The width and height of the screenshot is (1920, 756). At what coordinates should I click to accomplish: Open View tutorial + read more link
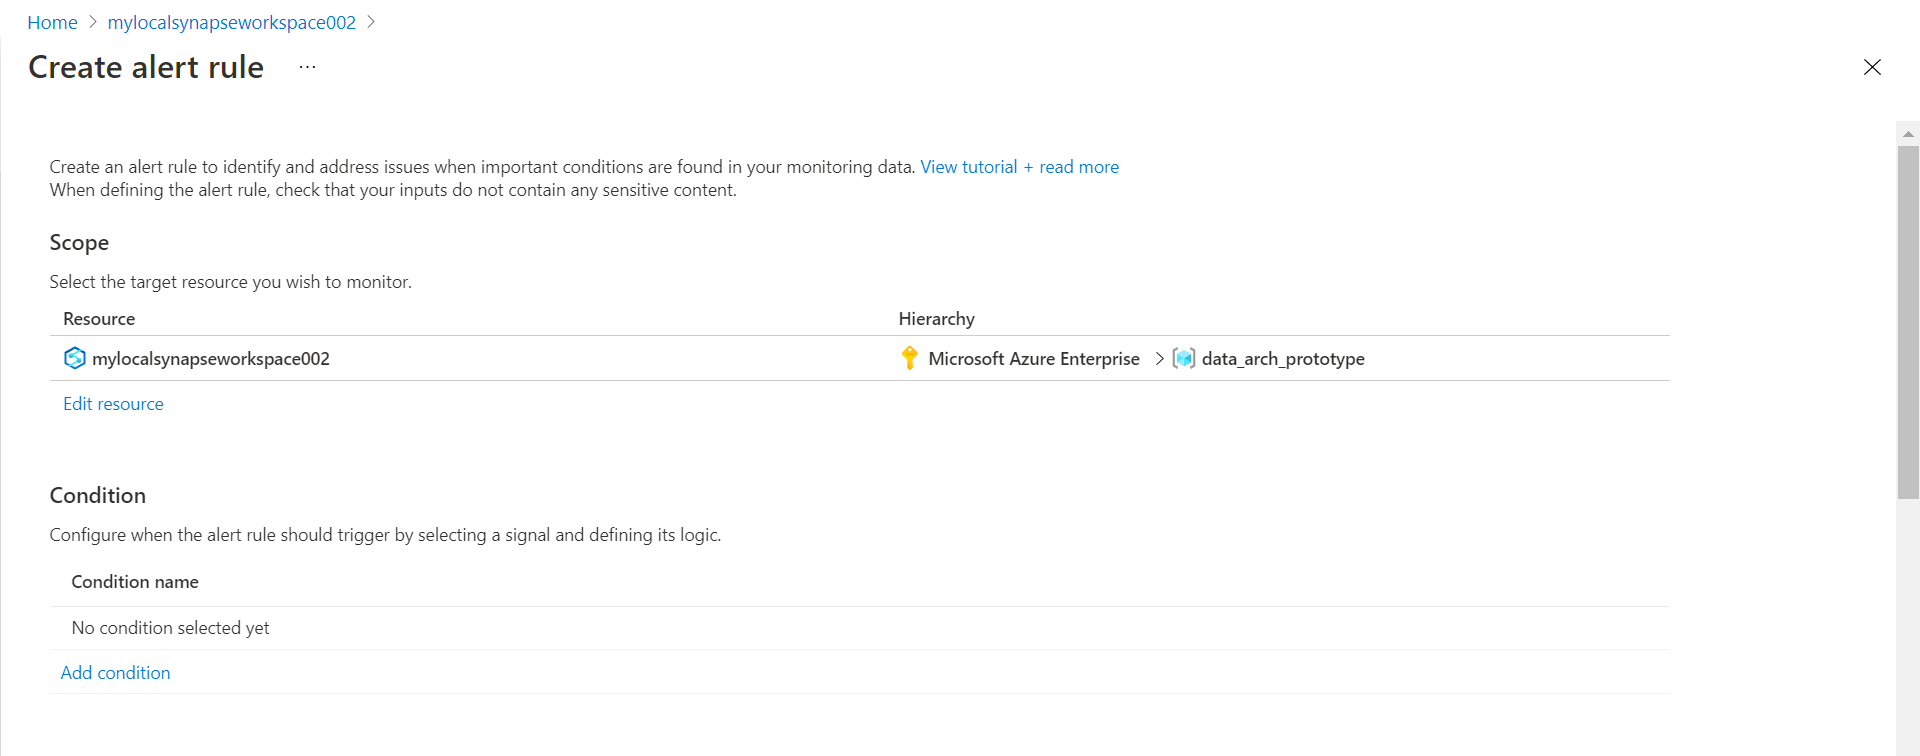click(x=1019, y=167)
